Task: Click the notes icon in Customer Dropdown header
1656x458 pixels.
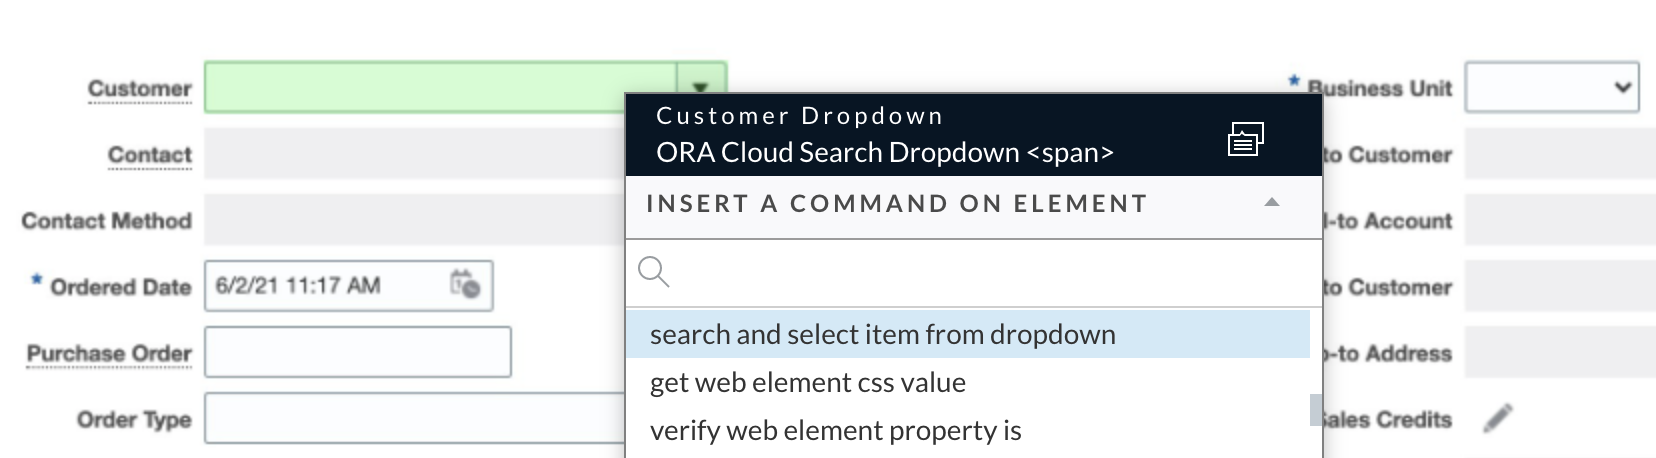Action: point(1245,139)
